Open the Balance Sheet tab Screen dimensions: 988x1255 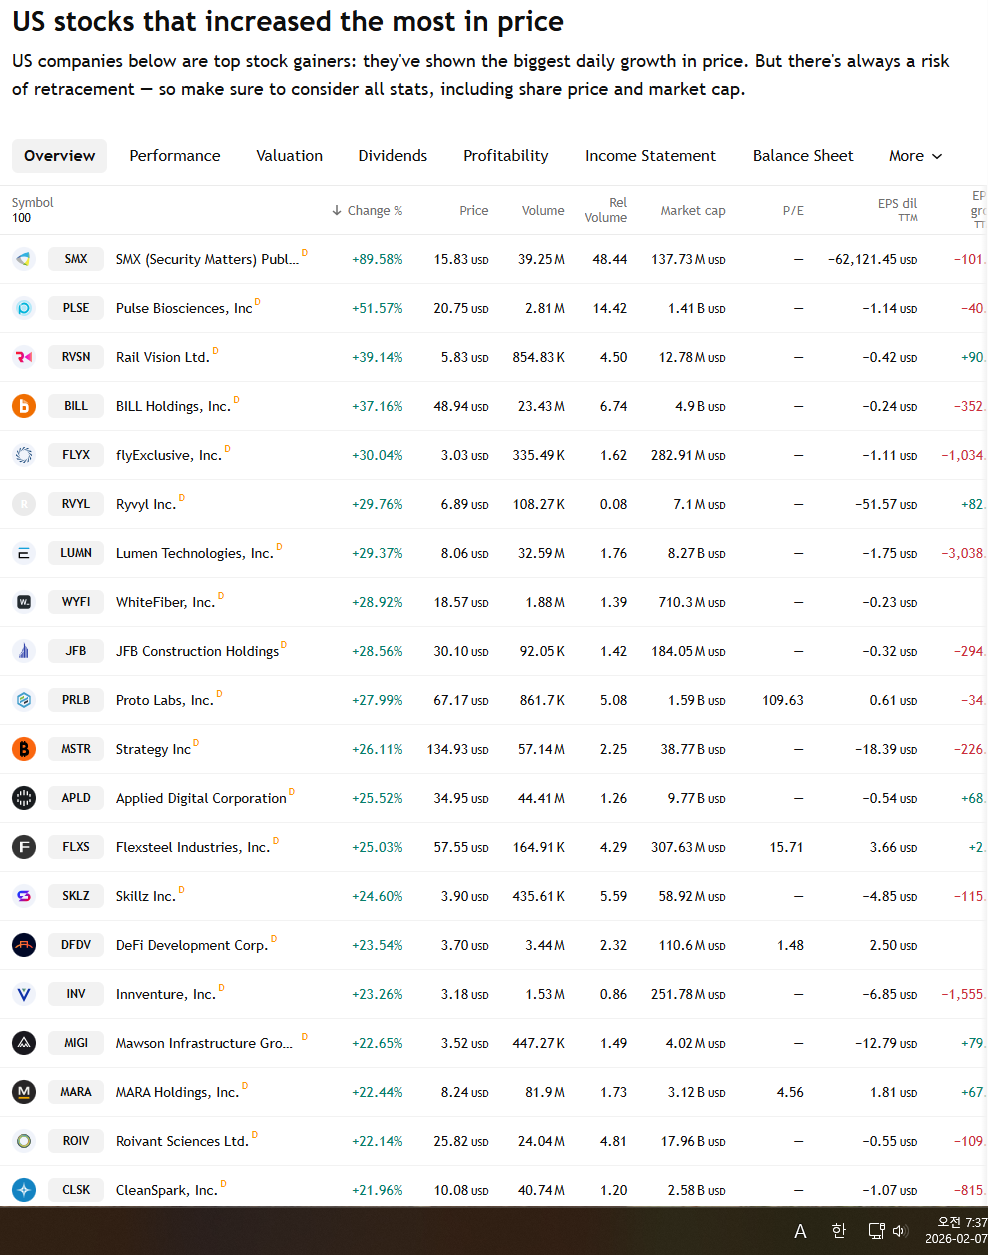click(803, 156)
